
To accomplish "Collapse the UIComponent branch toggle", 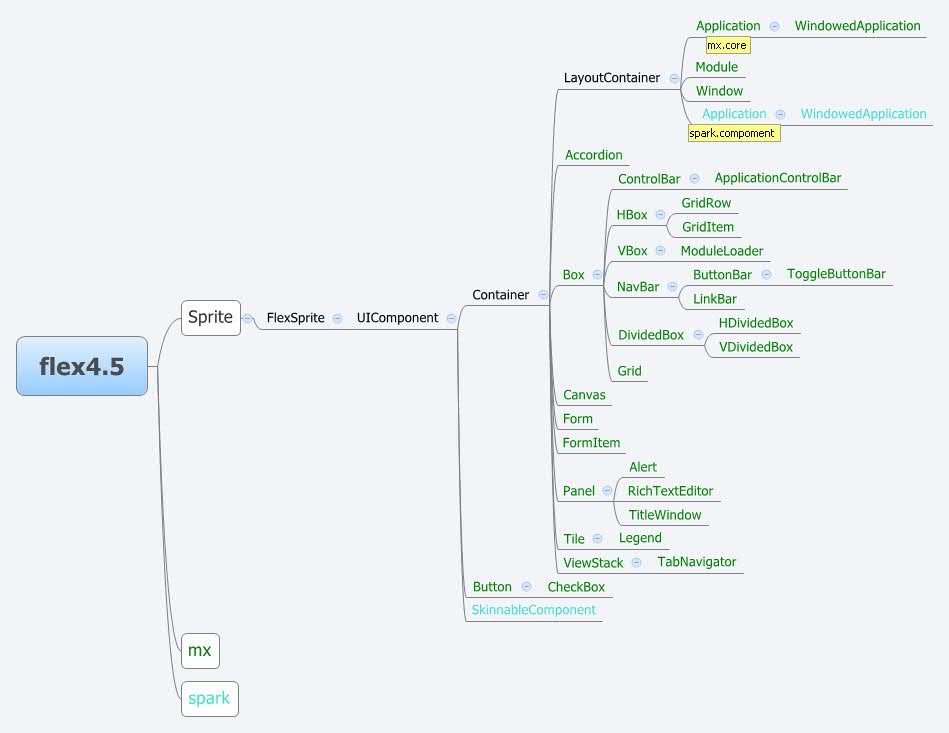I will [451, 318].
